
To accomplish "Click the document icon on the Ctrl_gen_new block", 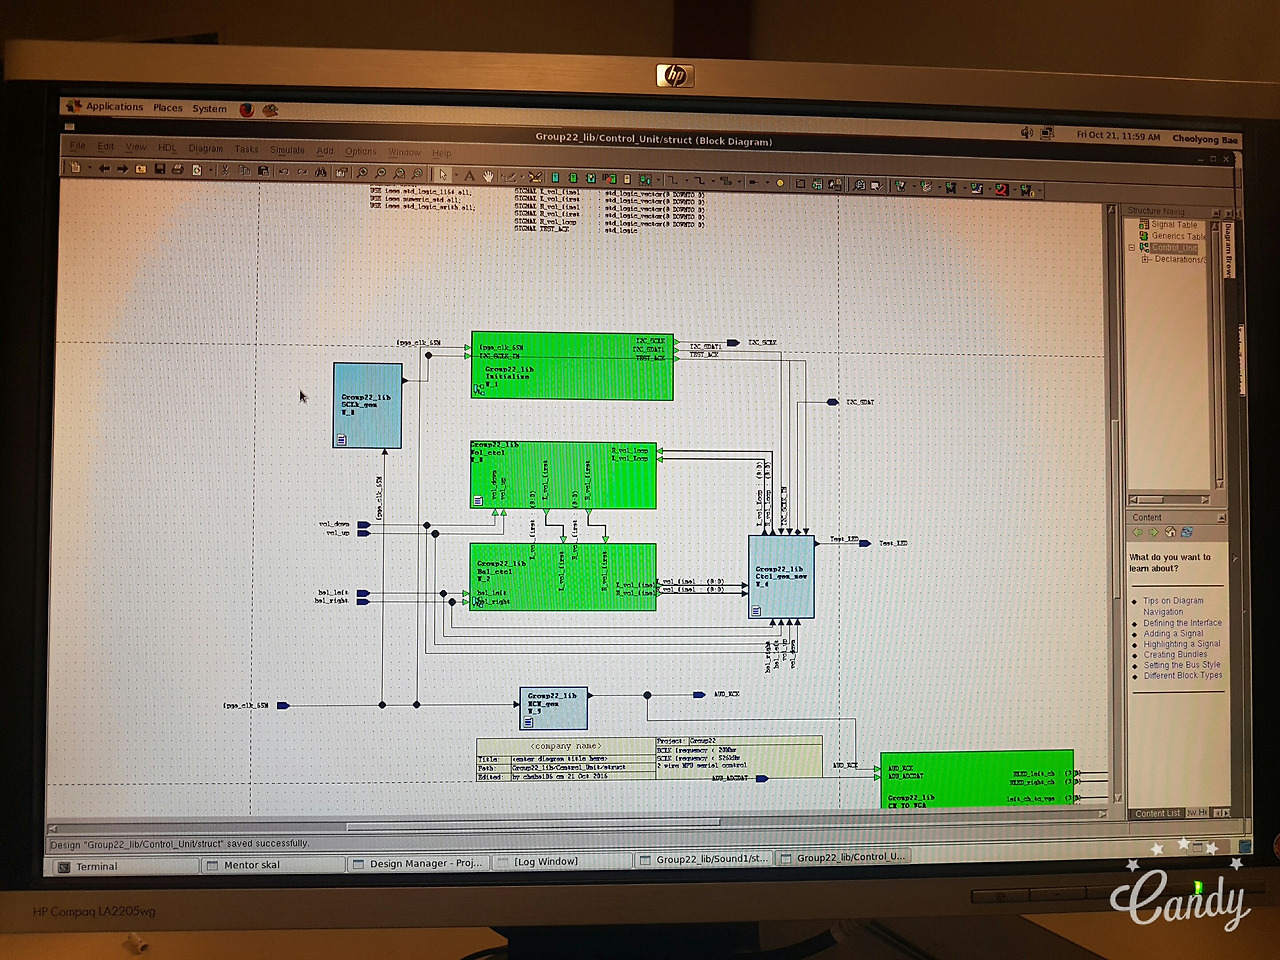I will click(756, 610).
